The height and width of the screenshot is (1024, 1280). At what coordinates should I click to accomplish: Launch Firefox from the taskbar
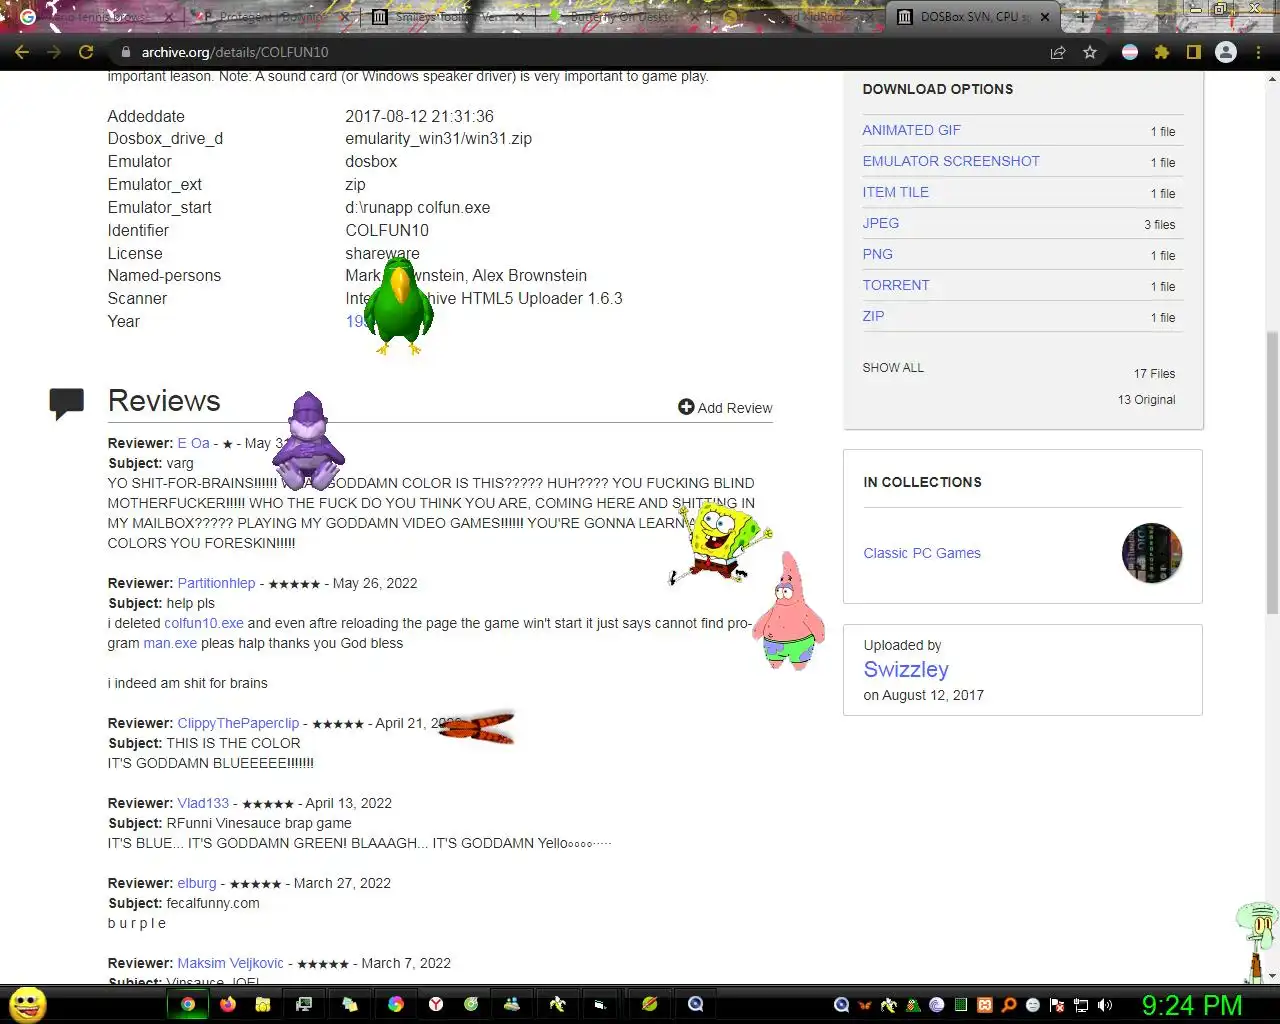pyautogui.click(x=228, y=1004)
